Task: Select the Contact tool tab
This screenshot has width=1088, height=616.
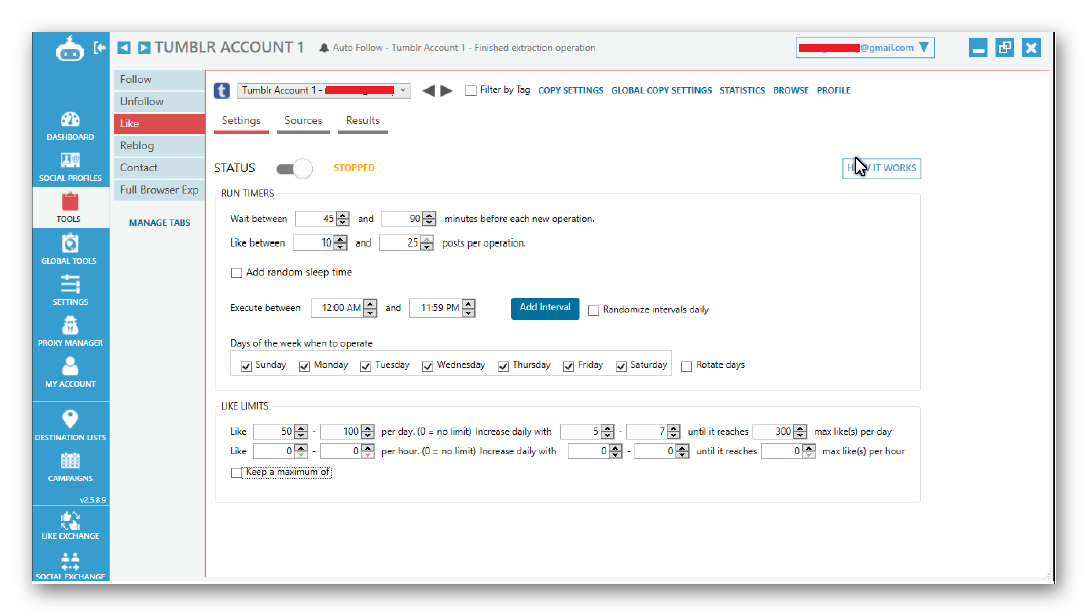Action: point(159,168)
